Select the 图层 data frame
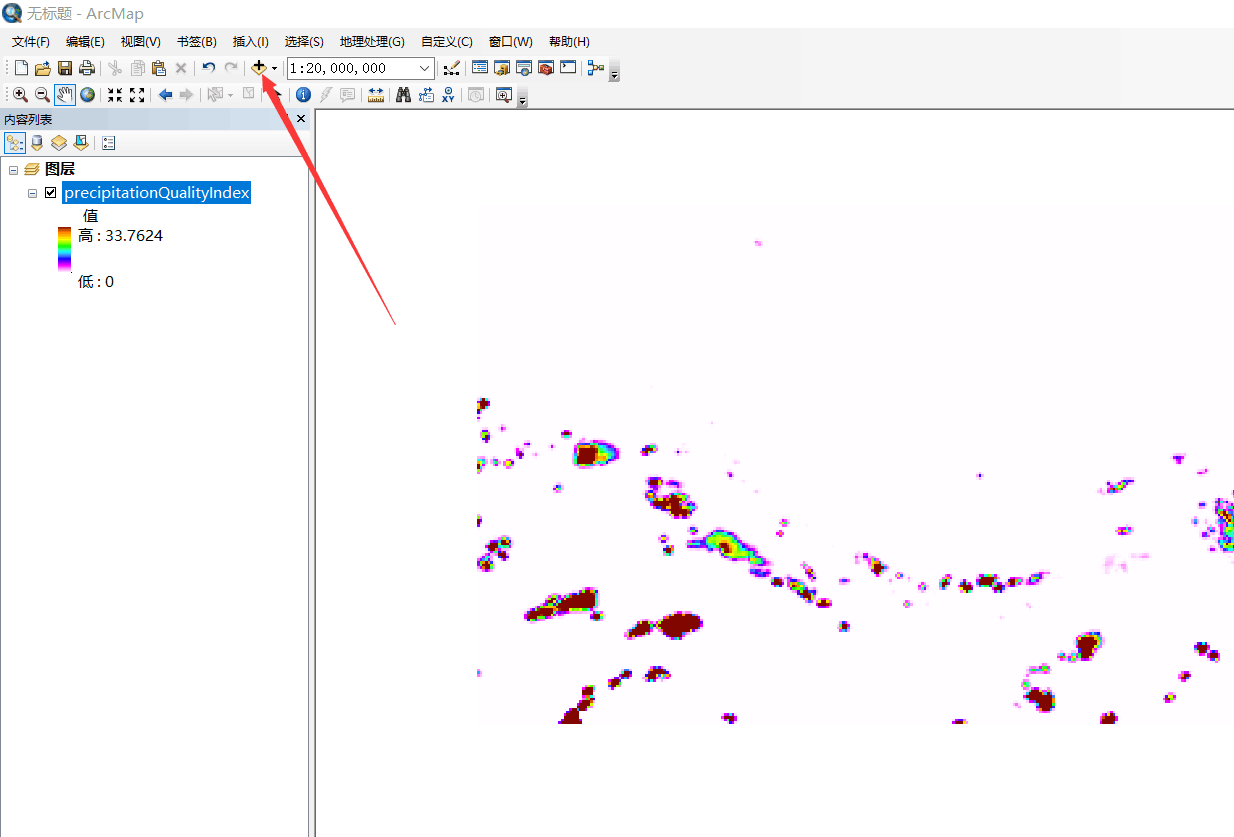 point(60,170)
